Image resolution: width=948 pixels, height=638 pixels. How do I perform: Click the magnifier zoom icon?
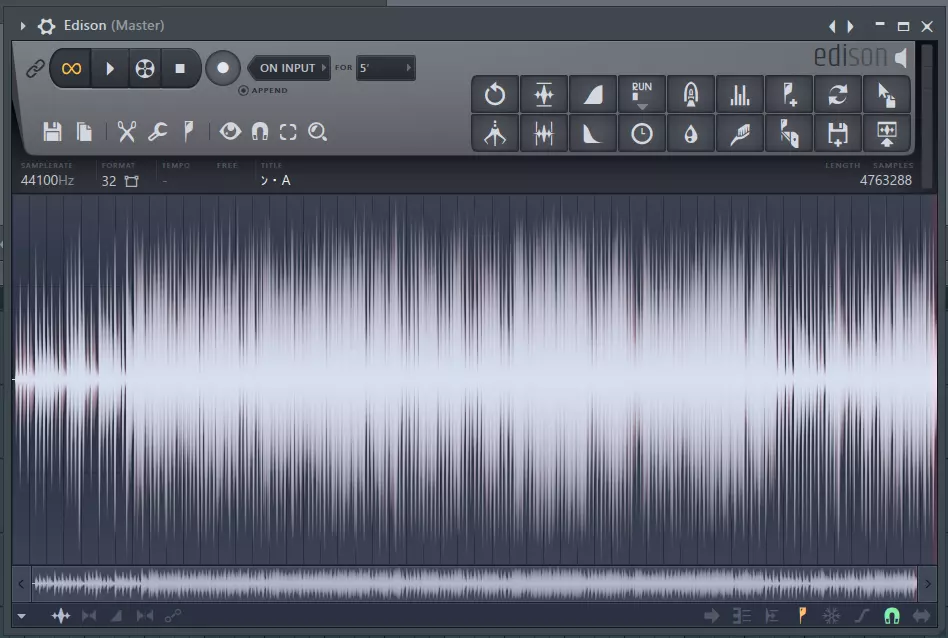tap(318, 132)
